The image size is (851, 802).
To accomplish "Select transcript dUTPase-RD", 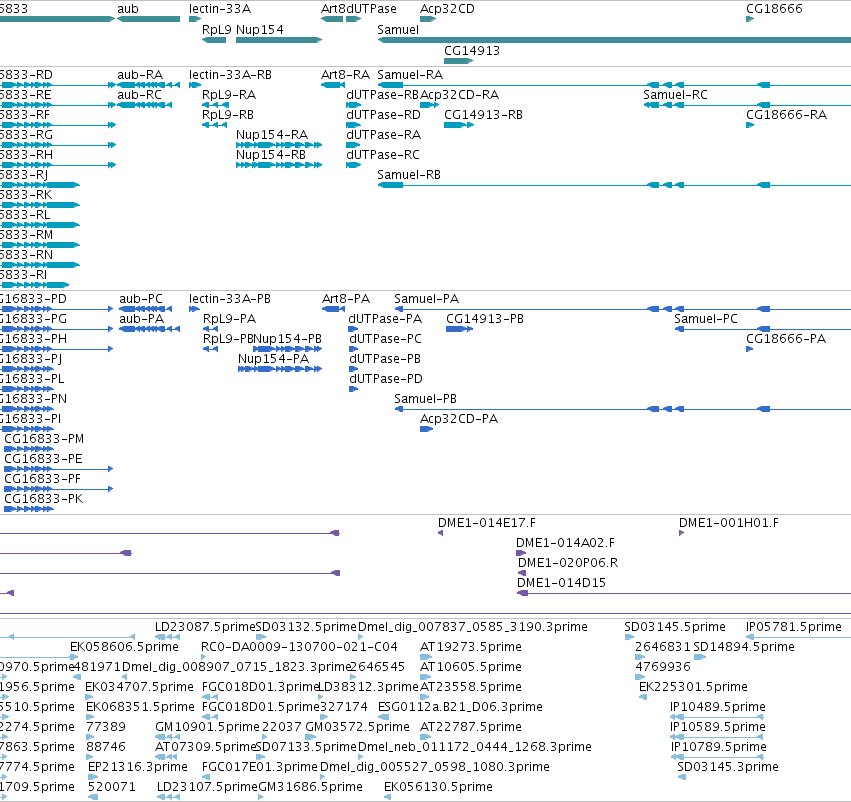I will (383, 114).
